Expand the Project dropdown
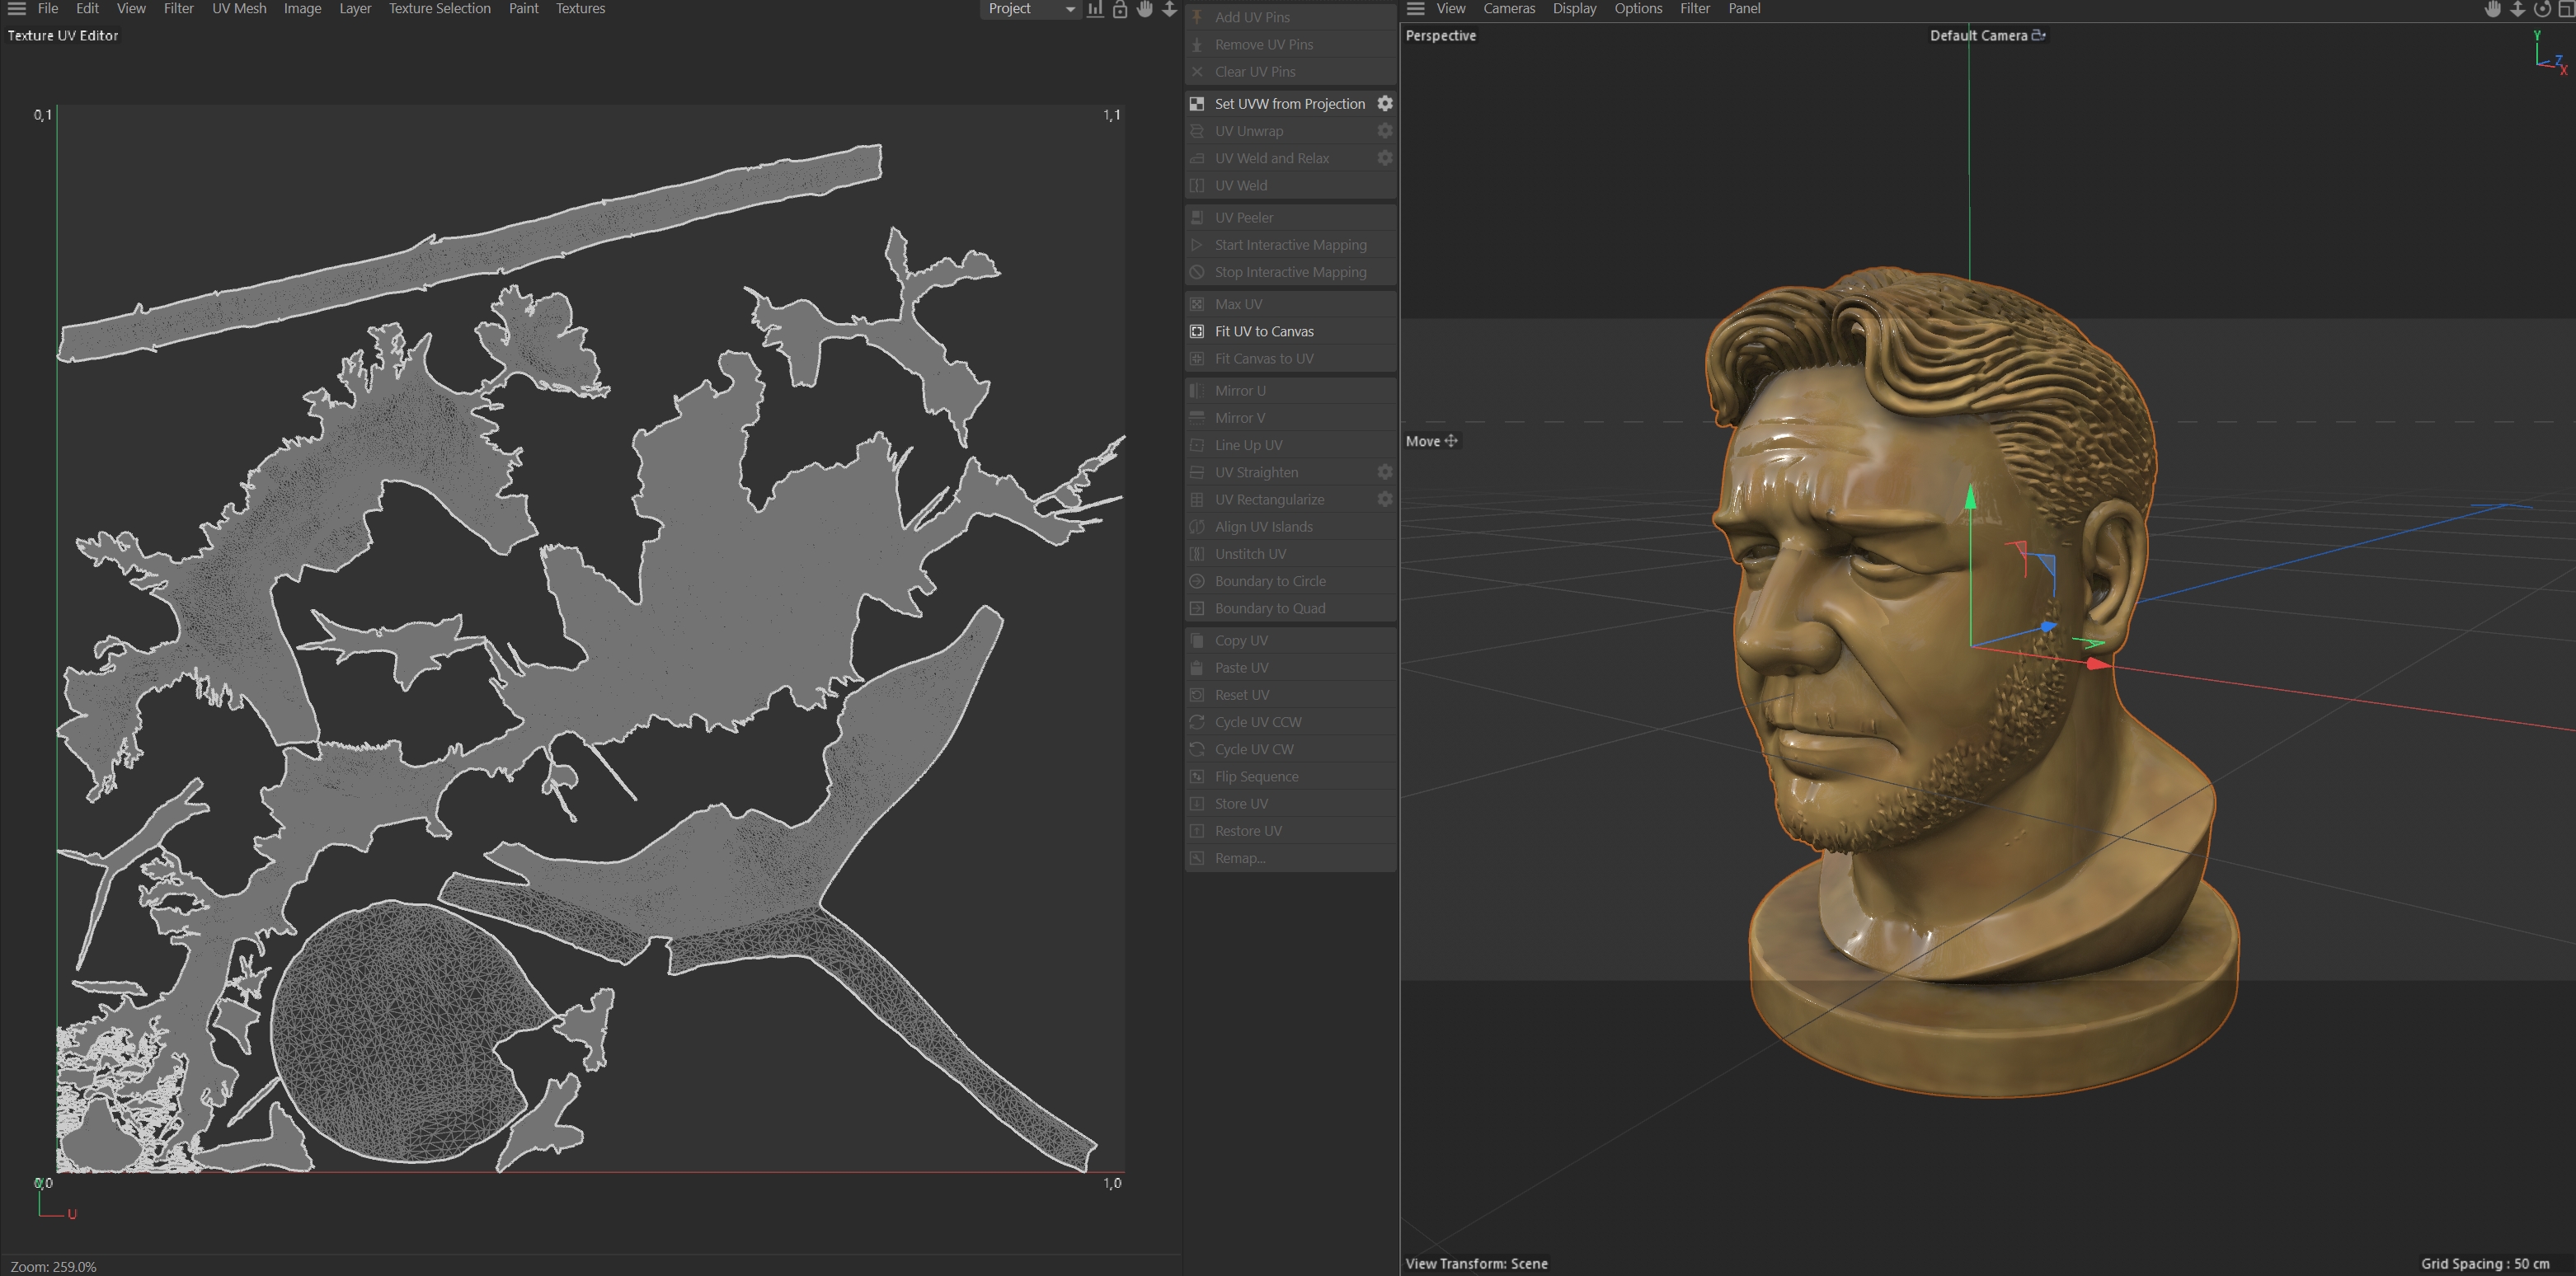2576x1276 pixels. point(1031,9)
